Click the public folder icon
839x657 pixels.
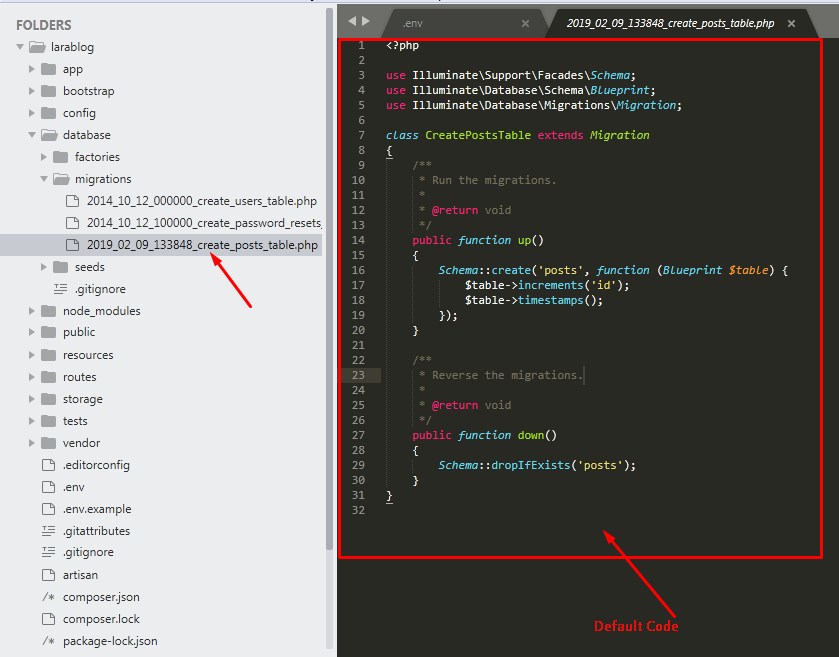(49, 332)
